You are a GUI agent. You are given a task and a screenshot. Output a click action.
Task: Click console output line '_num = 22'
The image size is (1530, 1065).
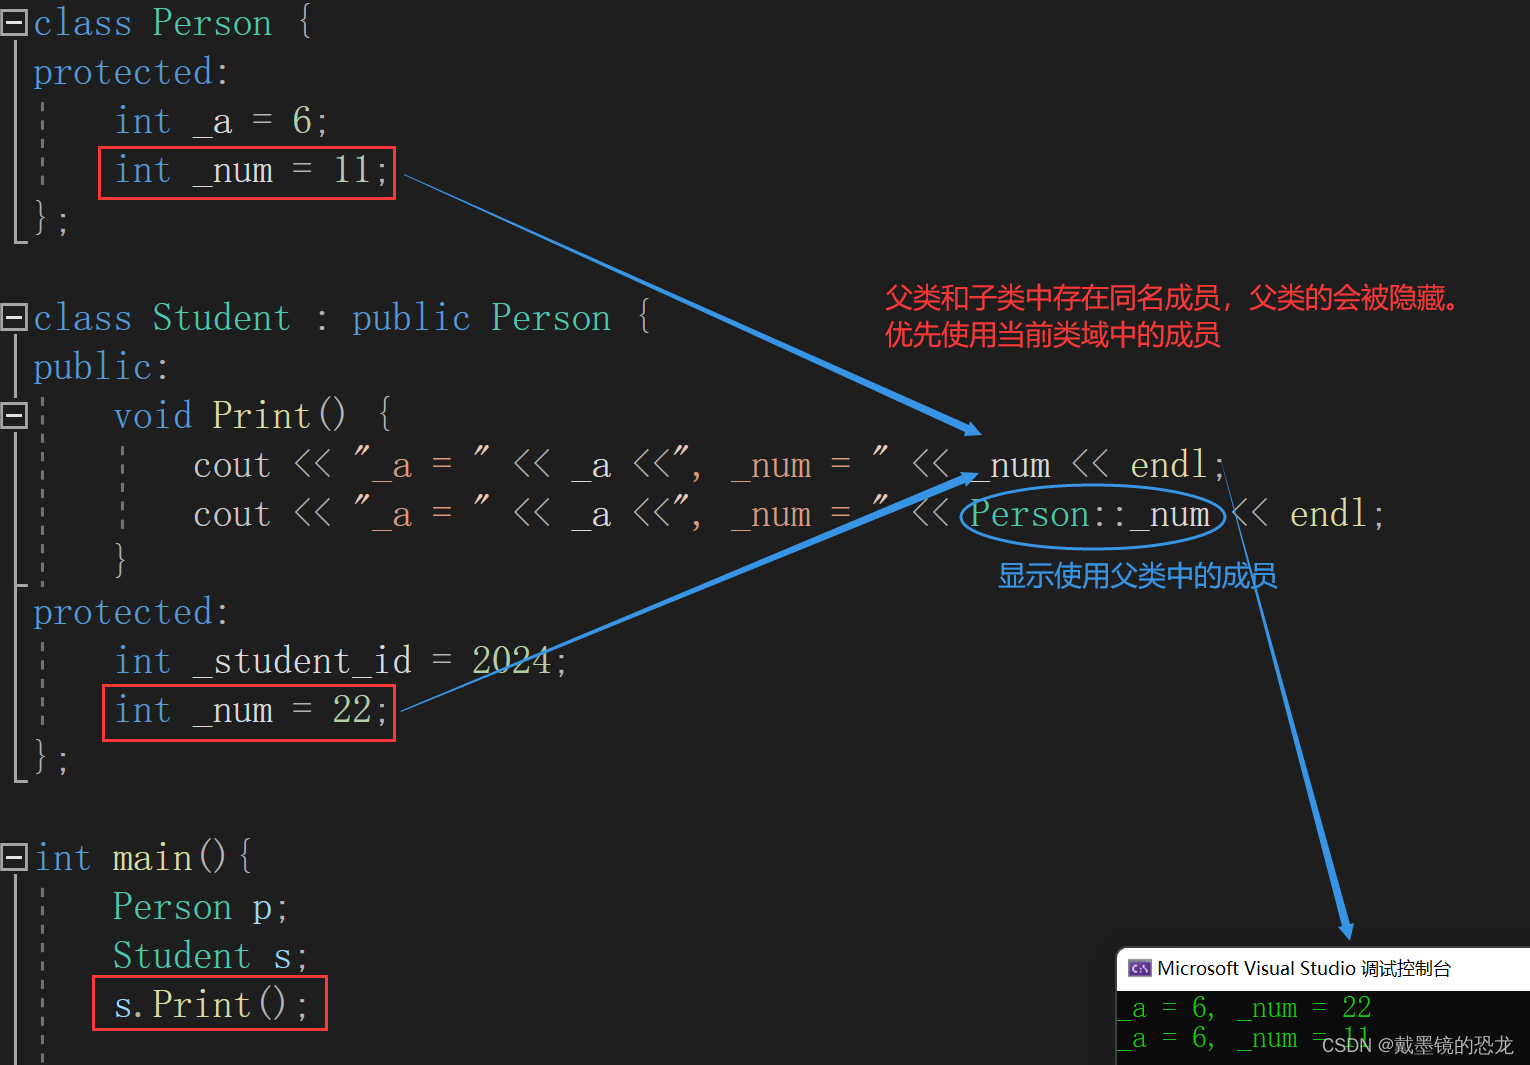click(x=1304, y=1007)
